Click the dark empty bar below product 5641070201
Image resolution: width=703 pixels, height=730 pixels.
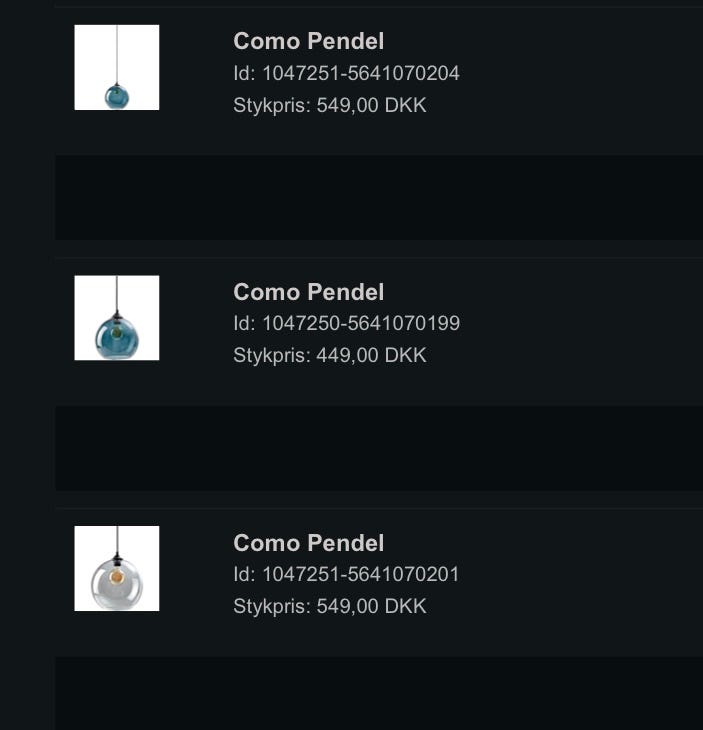(378, 692)
